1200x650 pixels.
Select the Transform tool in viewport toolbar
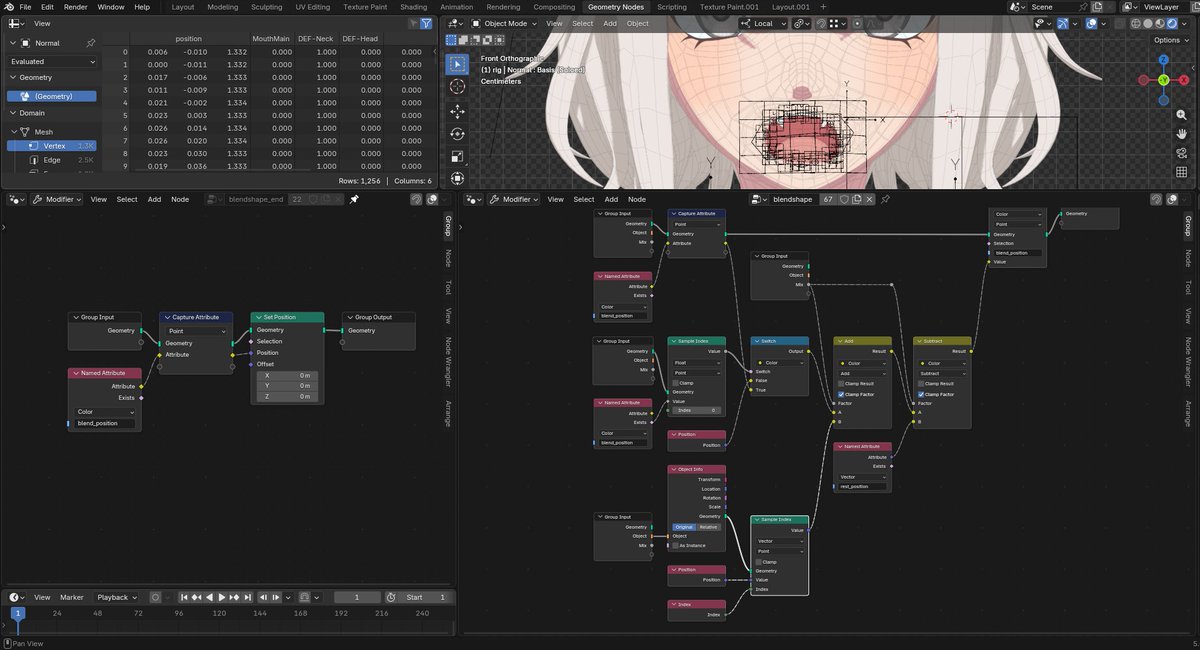click(x=457, y=180)
